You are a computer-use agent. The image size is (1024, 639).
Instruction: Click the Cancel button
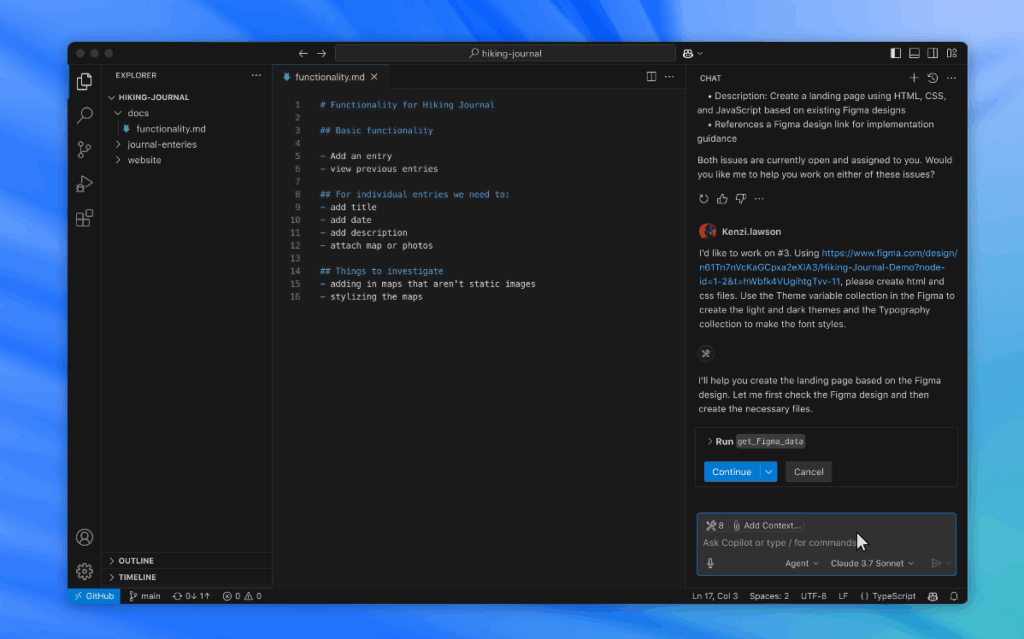click(x=808, y=472)
